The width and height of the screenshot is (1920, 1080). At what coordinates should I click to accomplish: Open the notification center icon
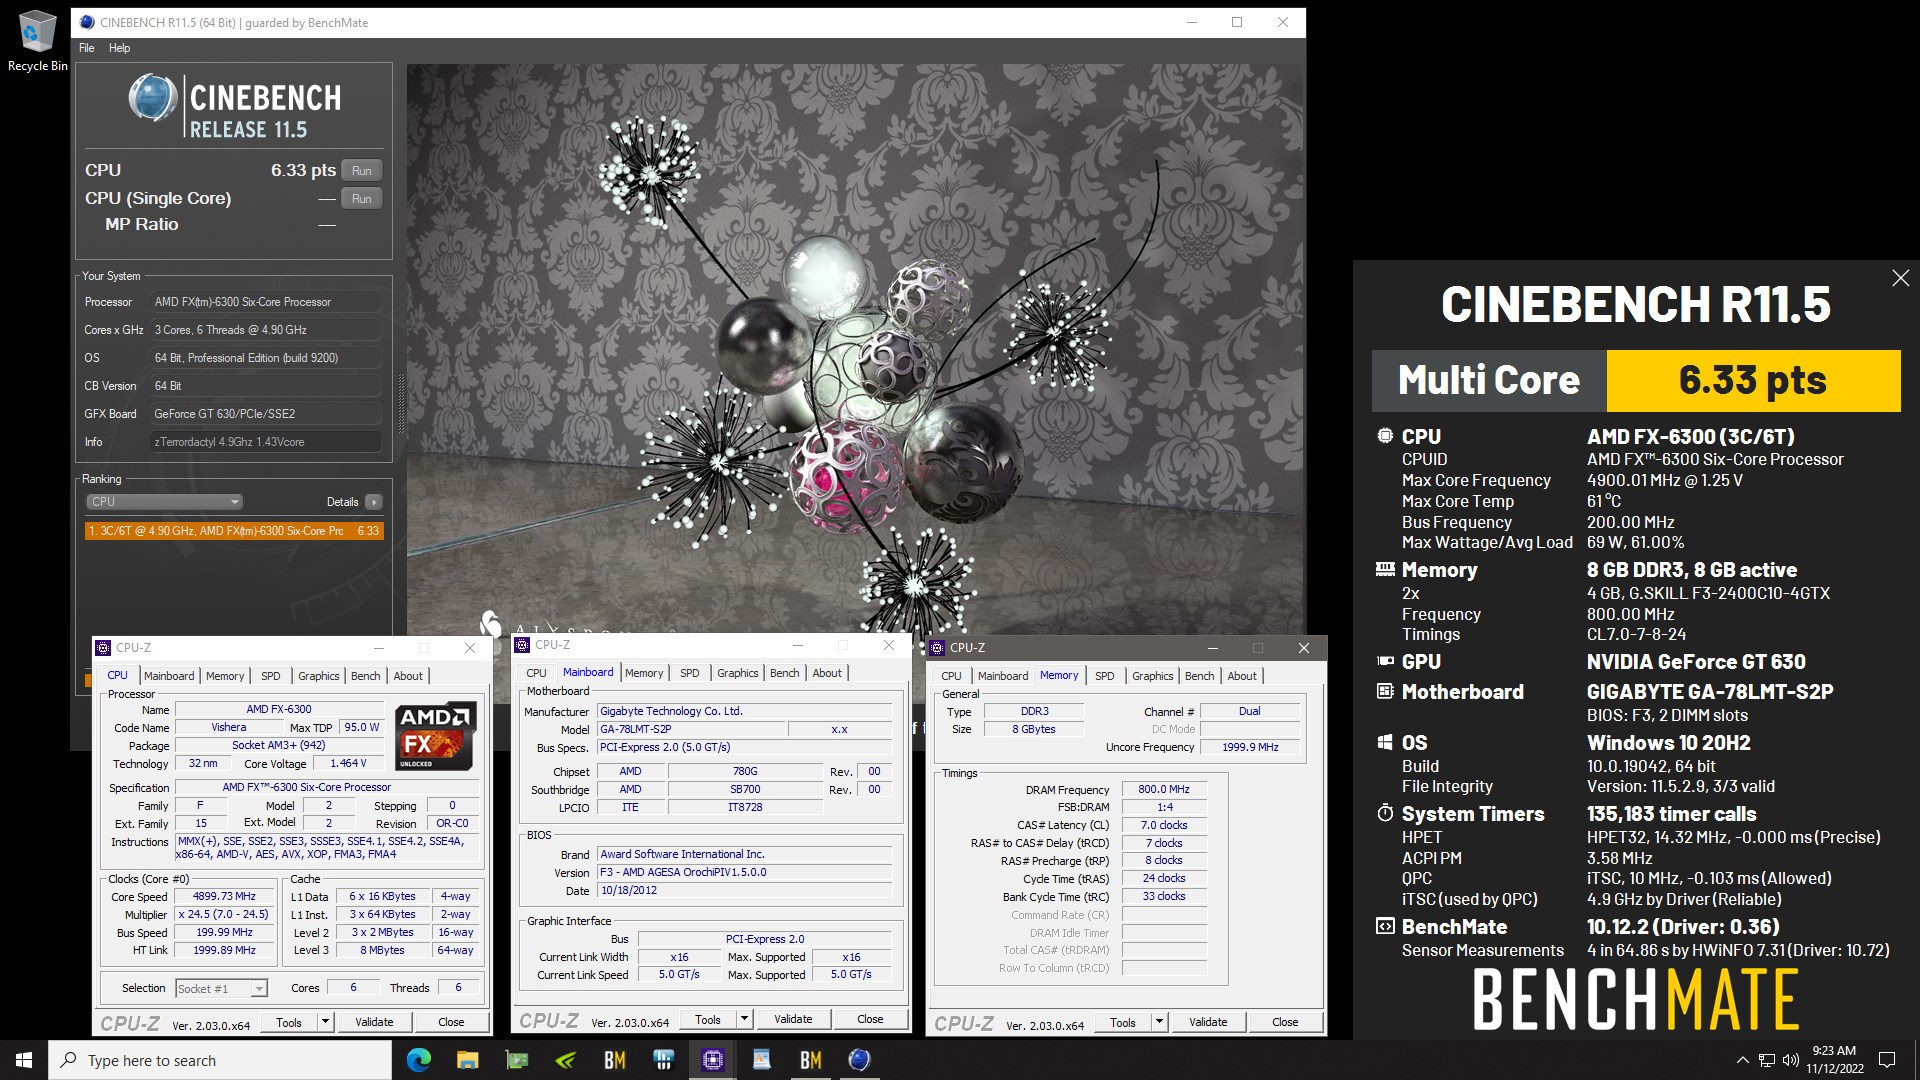click(1887, 1060)
